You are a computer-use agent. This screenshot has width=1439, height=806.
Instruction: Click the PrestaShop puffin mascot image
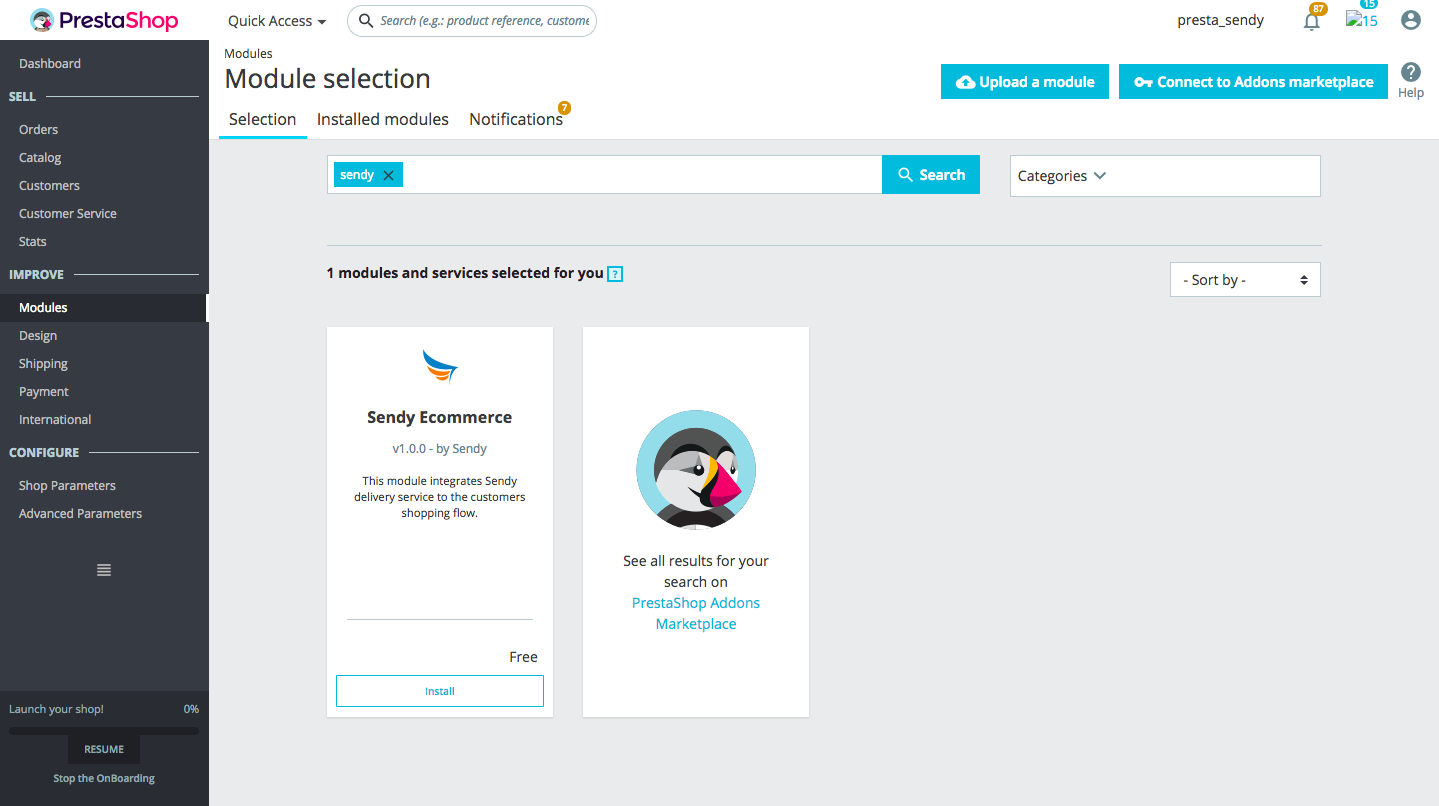[x=696, y=469]
